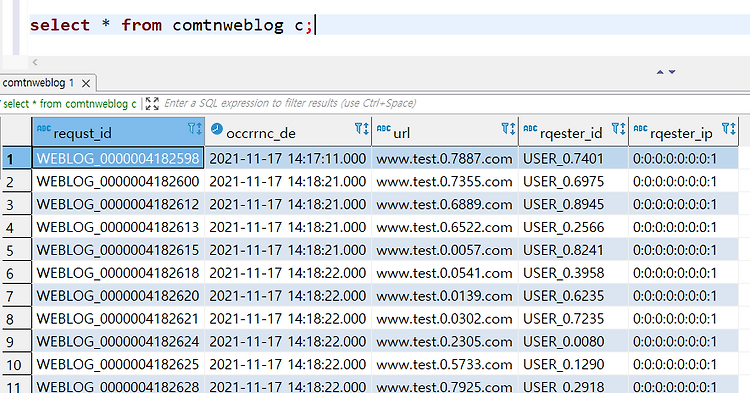Click cell USER_0.3958
Viewport: 750px width, 393px height.
[x=574, y=273]
